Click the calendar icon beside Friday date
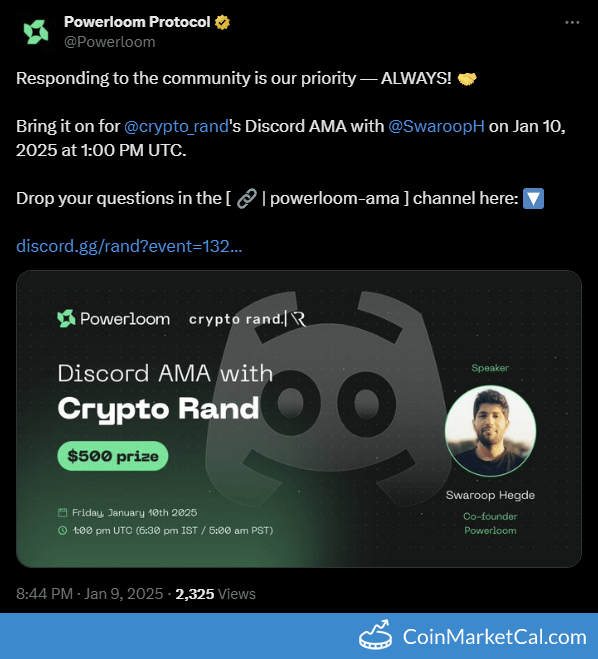The width and height of the screenshot is (598, 659). tap(62, 512)
